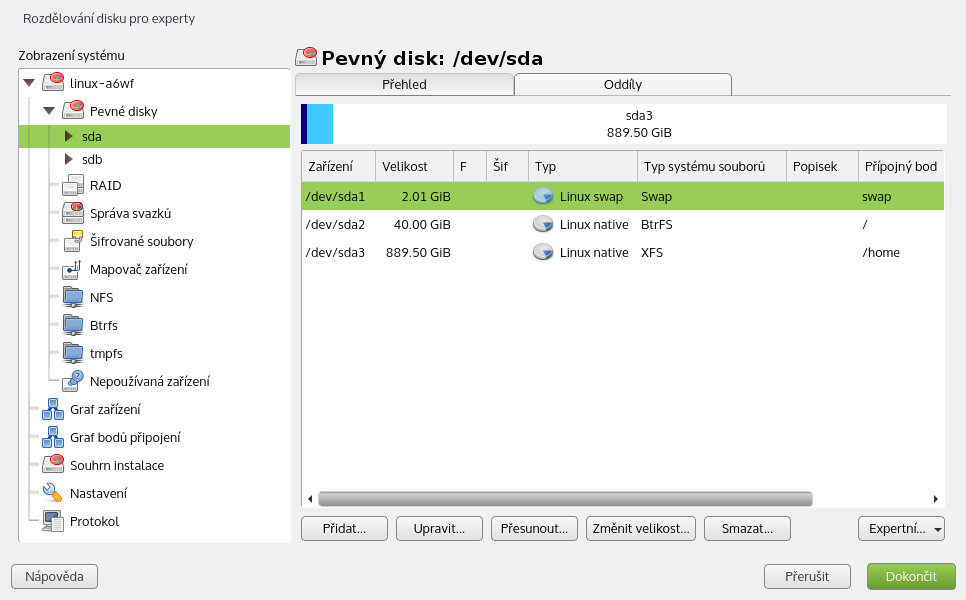Click the Přesunout button
Image resolution: width=966 pixels, height=600 pixels.
pyautogui.click(x=534, y=529)
